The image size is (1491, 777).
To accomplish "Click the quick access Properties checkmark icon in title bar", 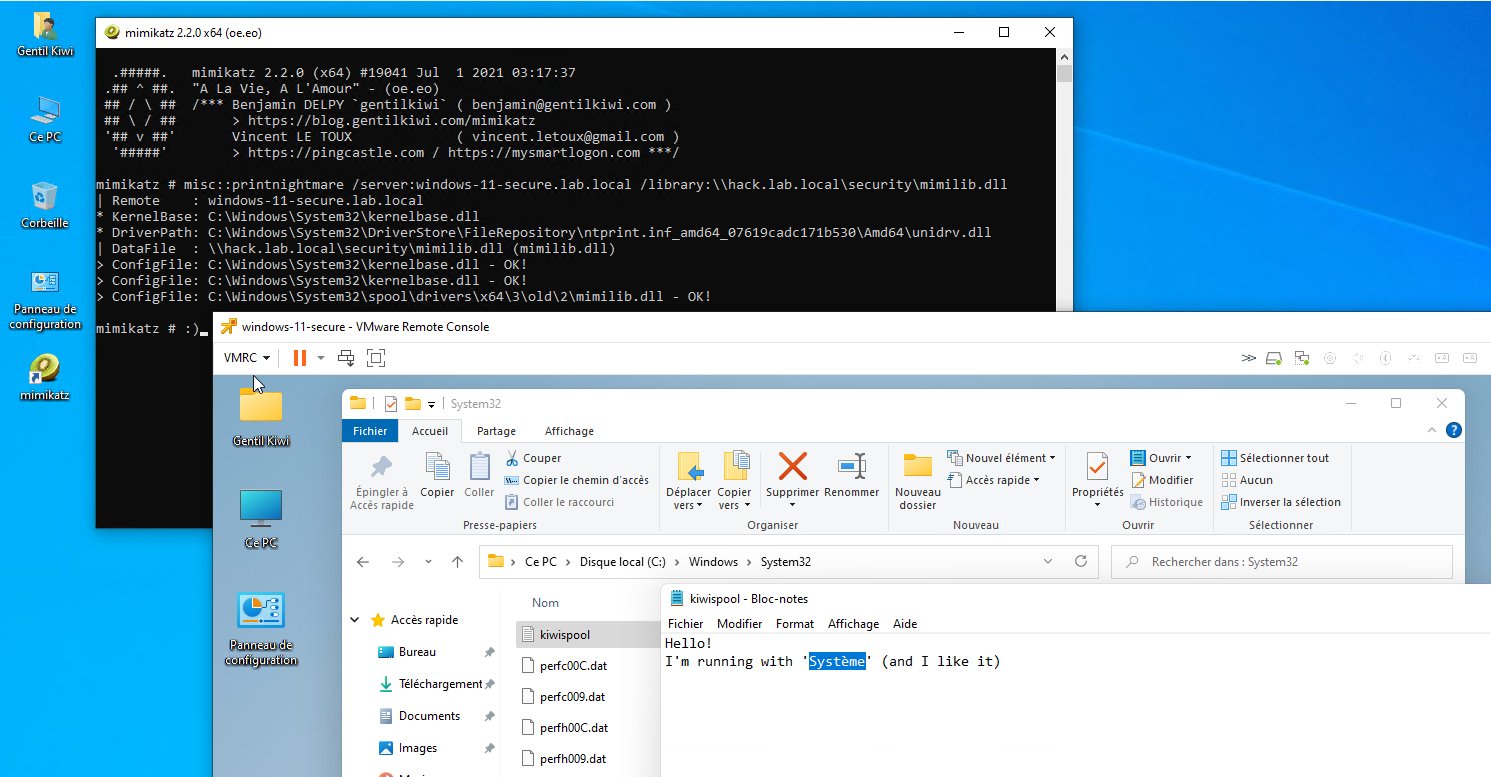I will coord(391,403).
